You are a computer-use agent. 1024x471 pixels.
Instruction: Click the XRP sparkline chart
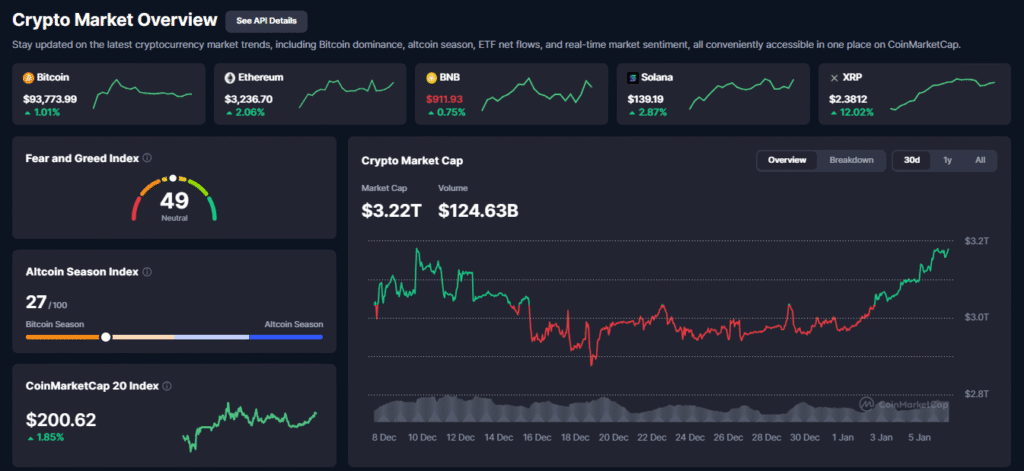942,92
